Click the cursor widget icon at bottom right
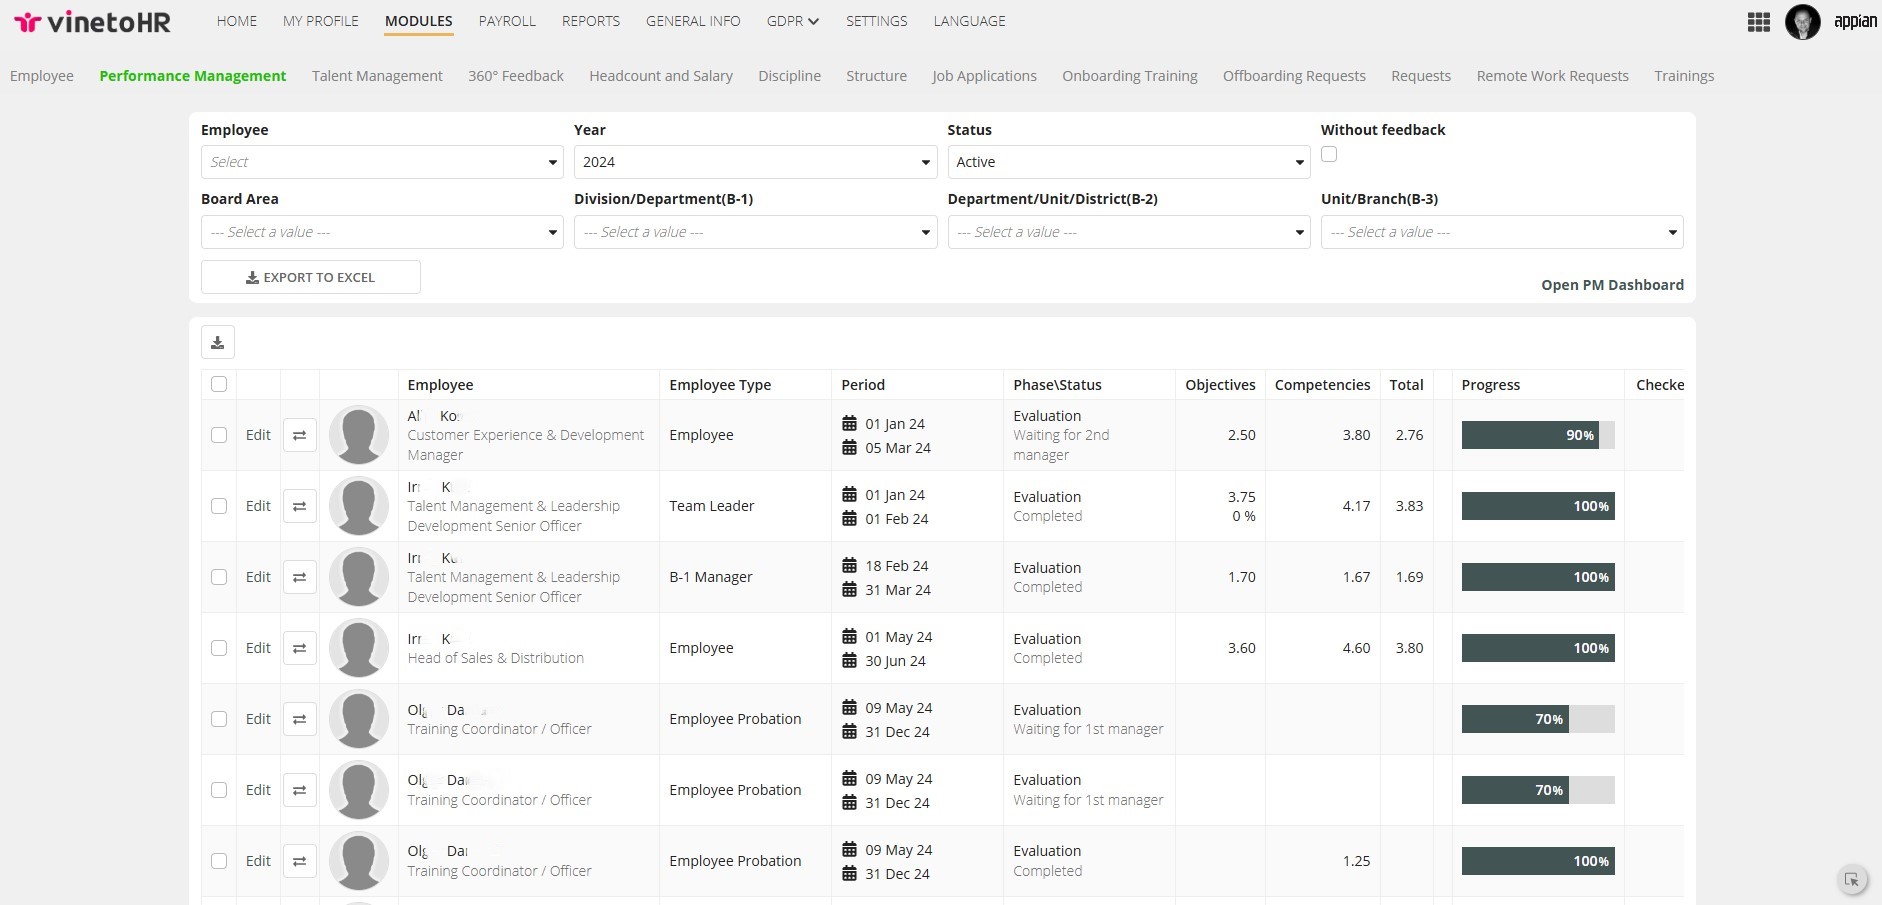Screen dimensions: 1882x905 pos(1852,880)
